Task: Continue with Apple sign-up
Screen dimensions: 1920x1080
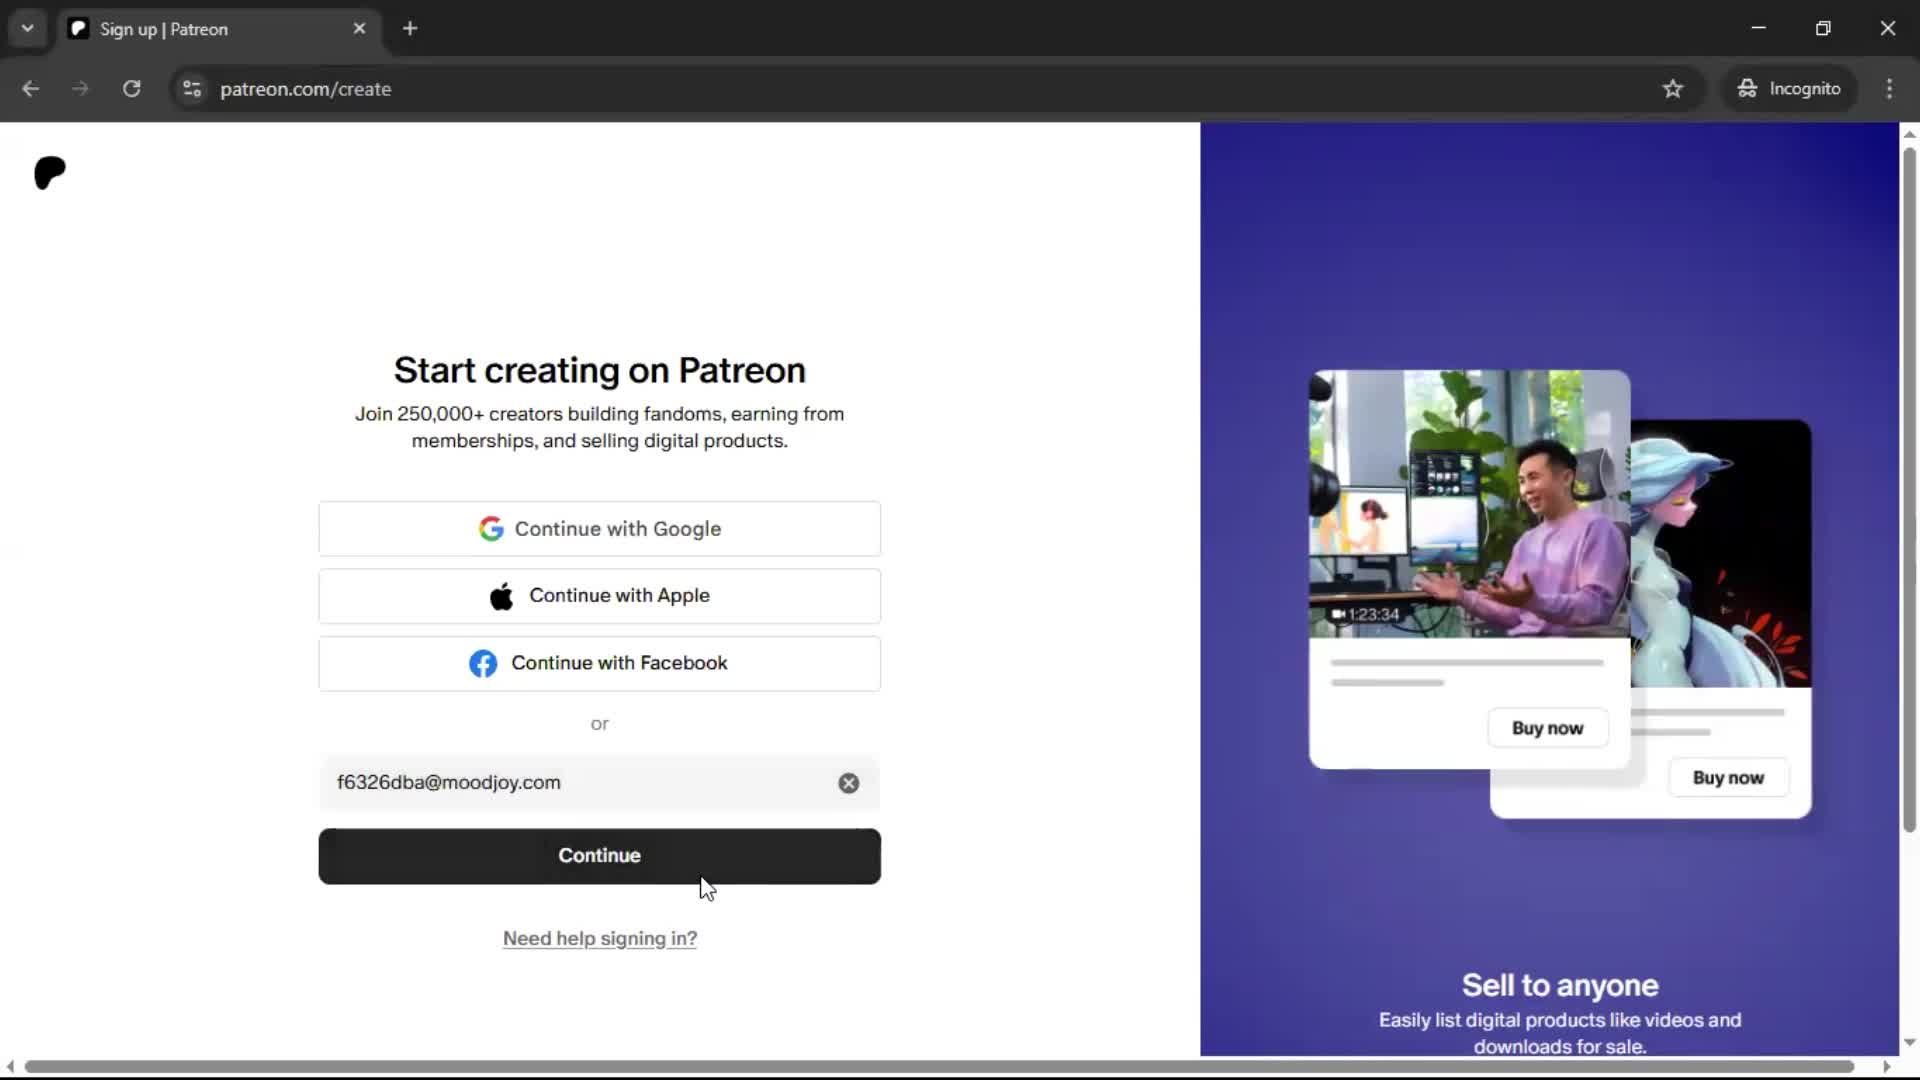Action: (x=600, y=596)
